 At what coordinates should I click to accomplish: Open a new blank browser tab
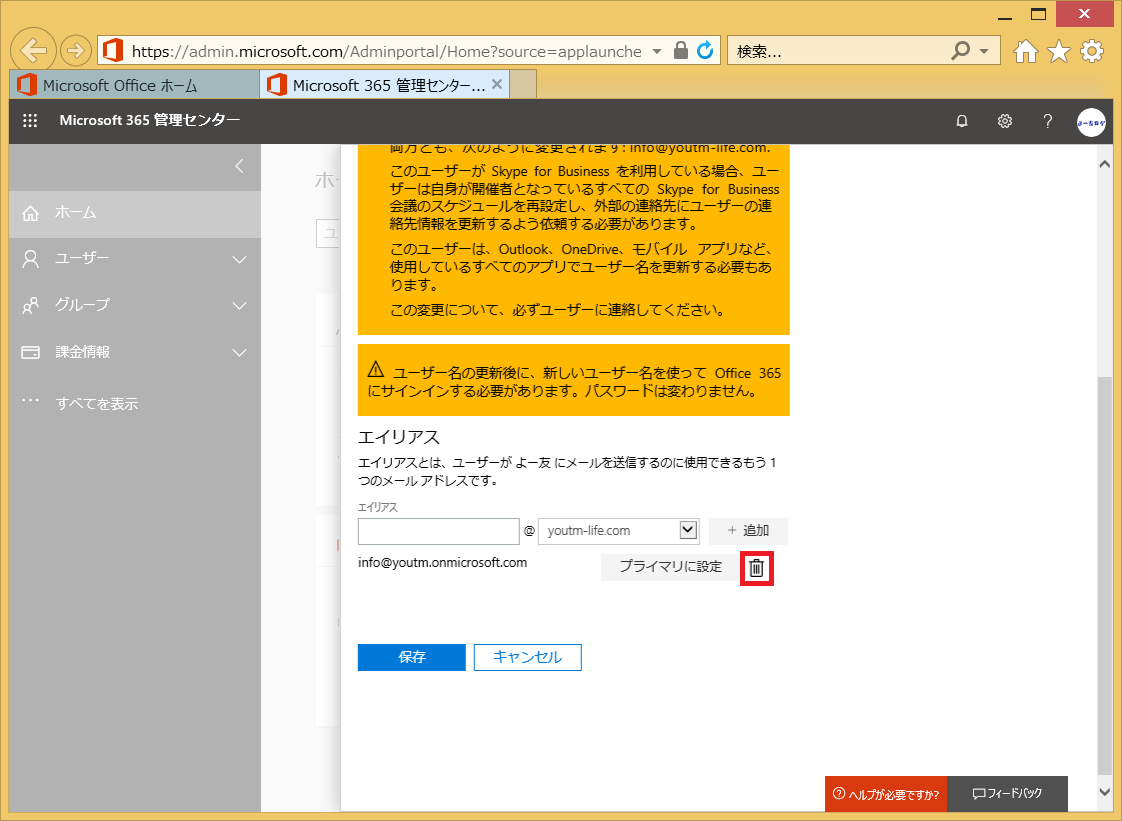coord(523,84)
